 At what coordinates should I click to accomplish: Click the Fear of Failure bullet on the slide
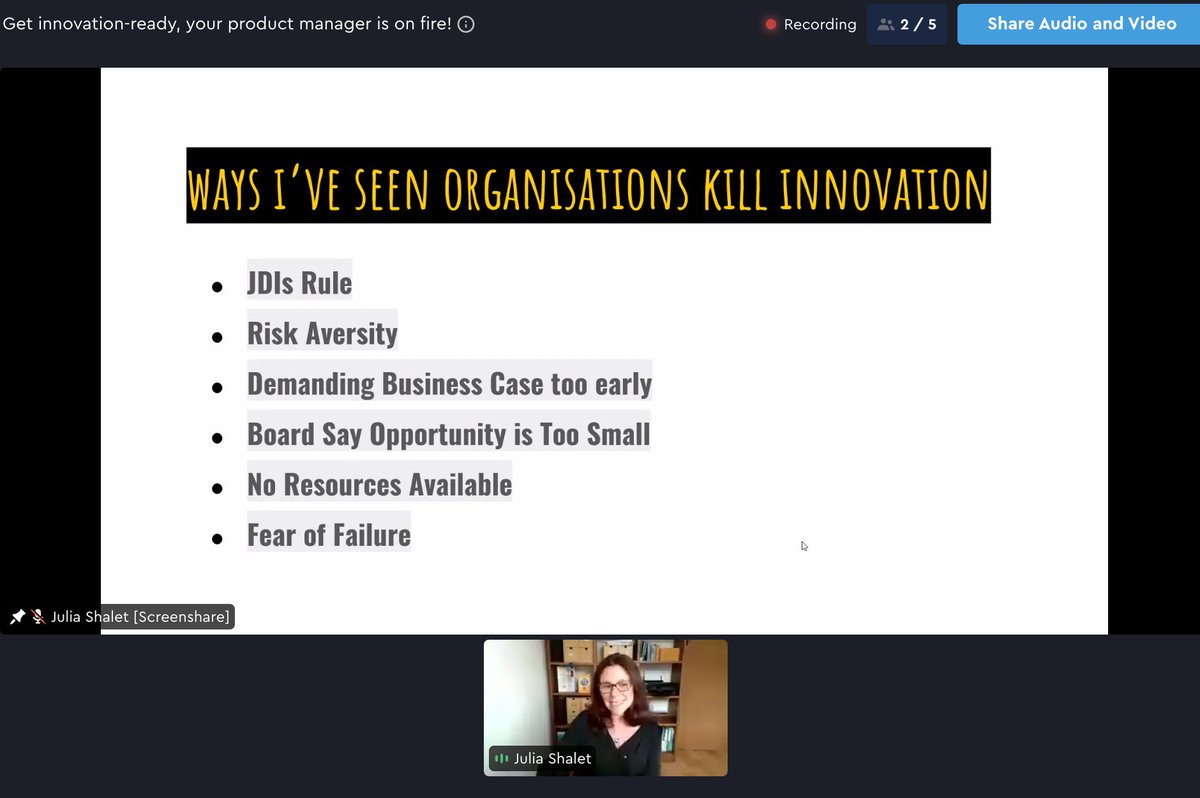(329, 534)
